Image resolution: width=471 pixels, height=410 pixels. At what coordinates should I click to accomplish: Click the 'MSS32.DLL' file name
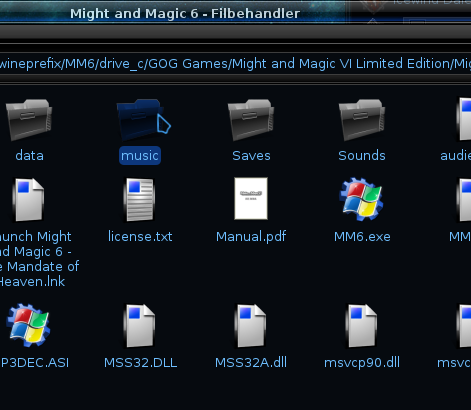140,363
